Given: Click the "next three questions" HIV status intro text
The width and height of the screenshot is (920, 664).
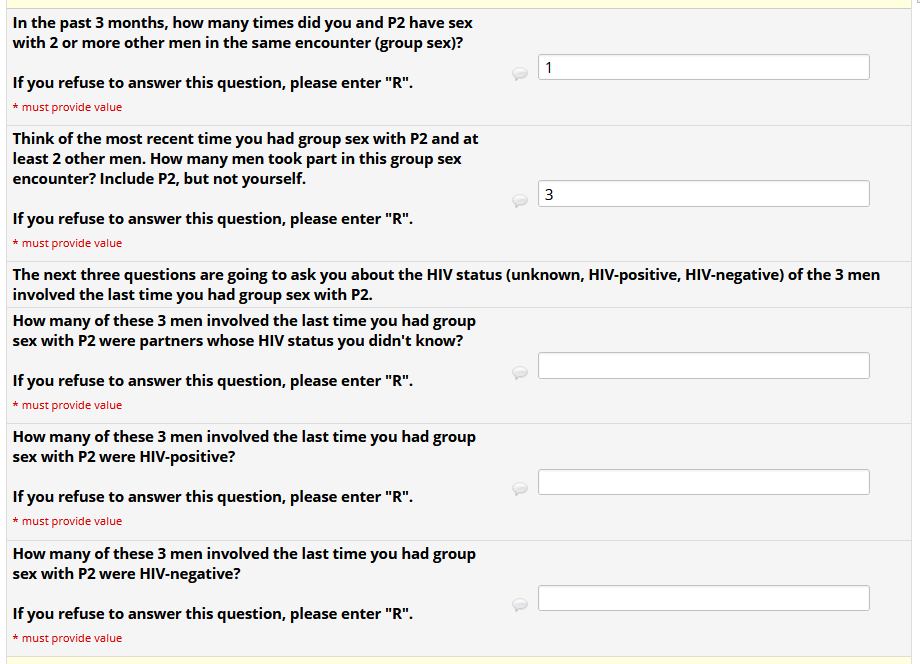Looking at the screenshot, I should pos(446,285).
